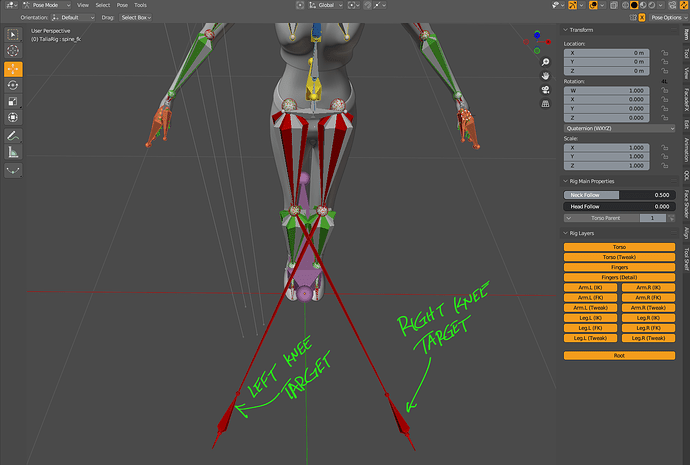The height and width of the screenshot is (465, 690).
Task: Activate the Cursor tool
Action: tap(13, 51)
